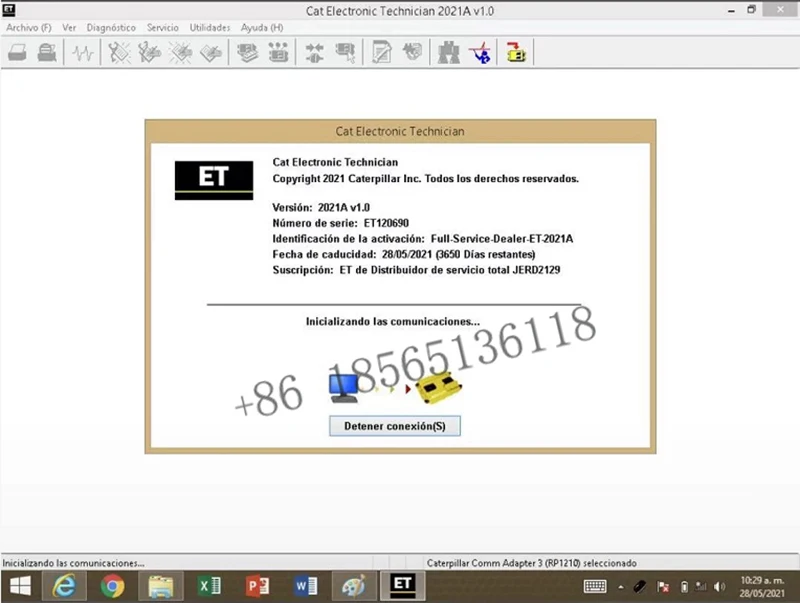Click the Detener conexión(S) button
Image resolution: width=800 pixels, height=603 pixels.
[x=395, y=426]
